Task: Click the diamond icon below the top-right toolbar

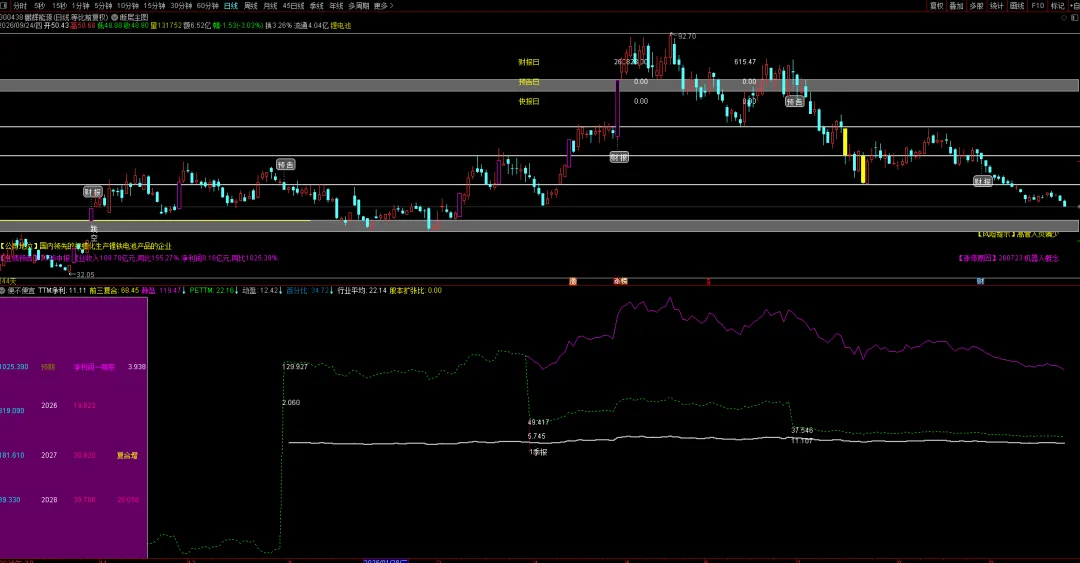Action: click(1064, 17)
